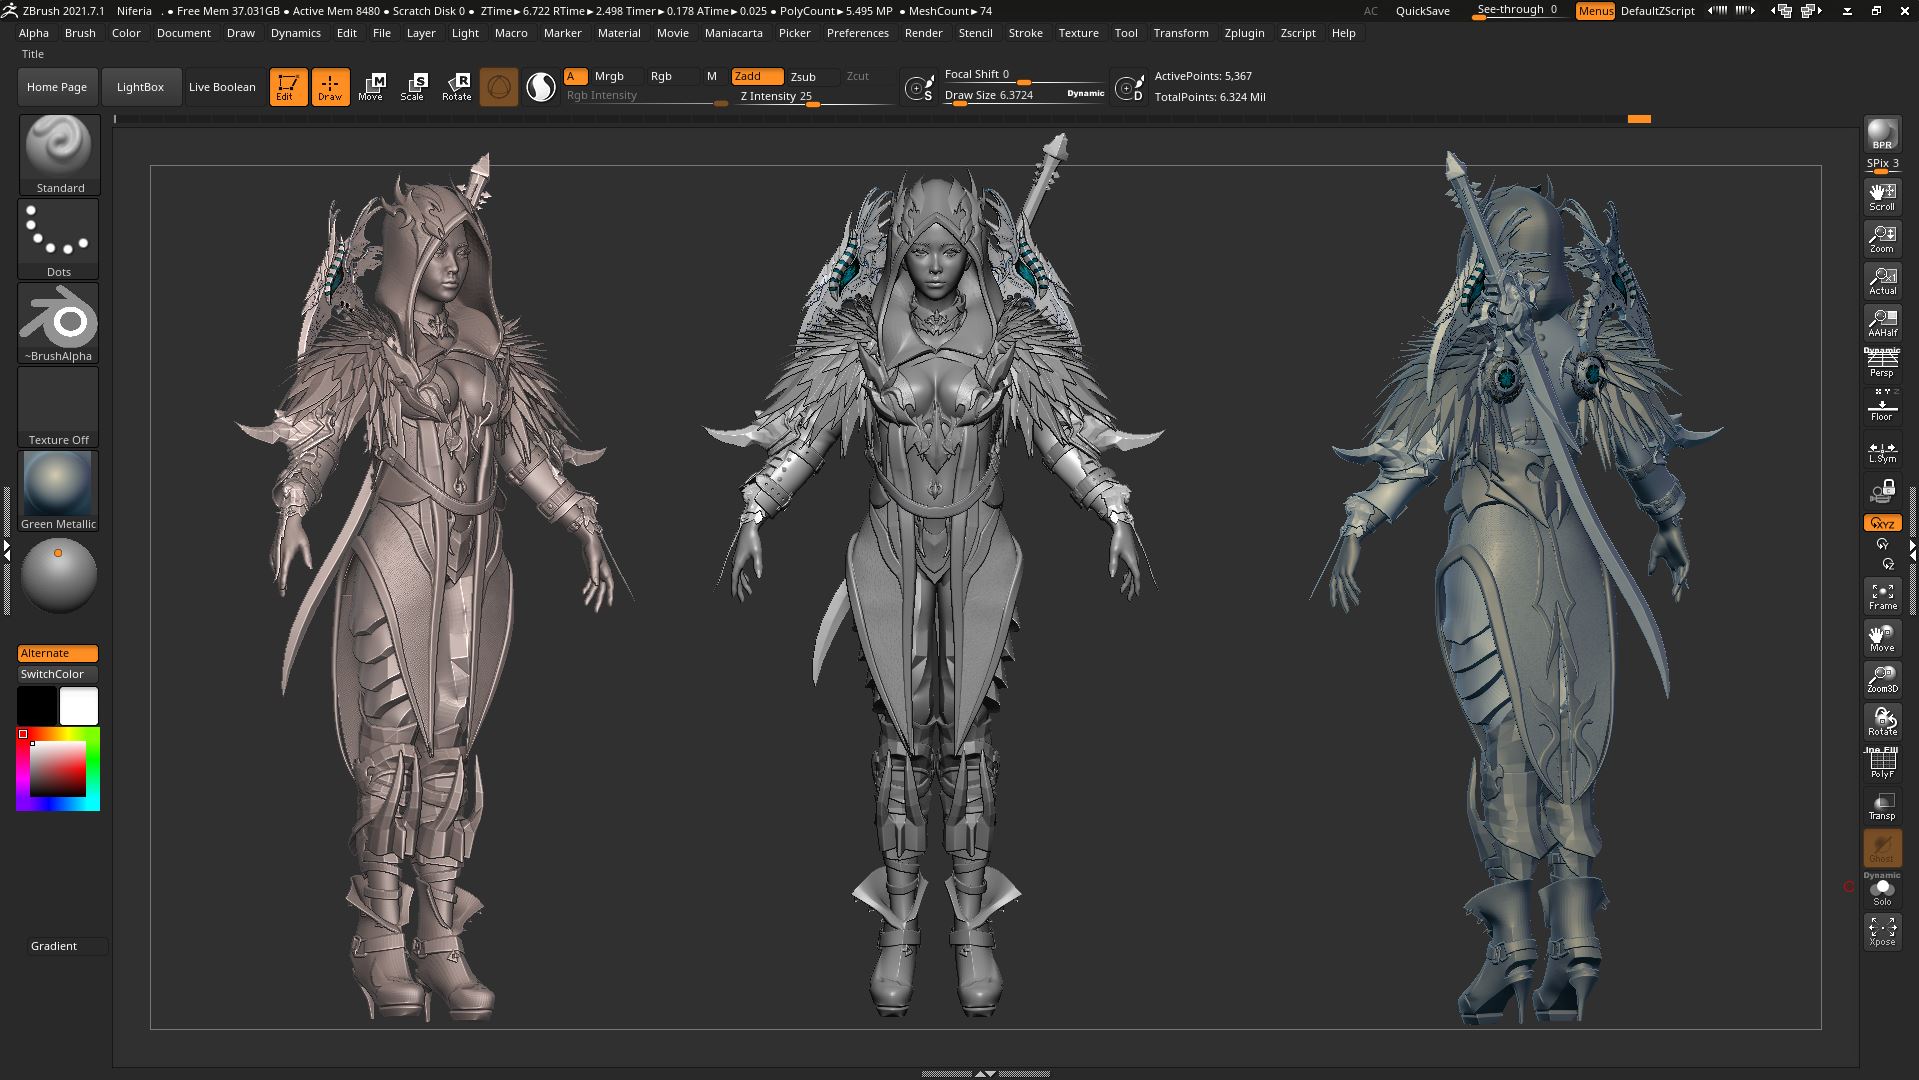The height and width of the screenshot is (1080, 1919).
Task: Toggle Persp perspective mode
Action: (1882, 364)
